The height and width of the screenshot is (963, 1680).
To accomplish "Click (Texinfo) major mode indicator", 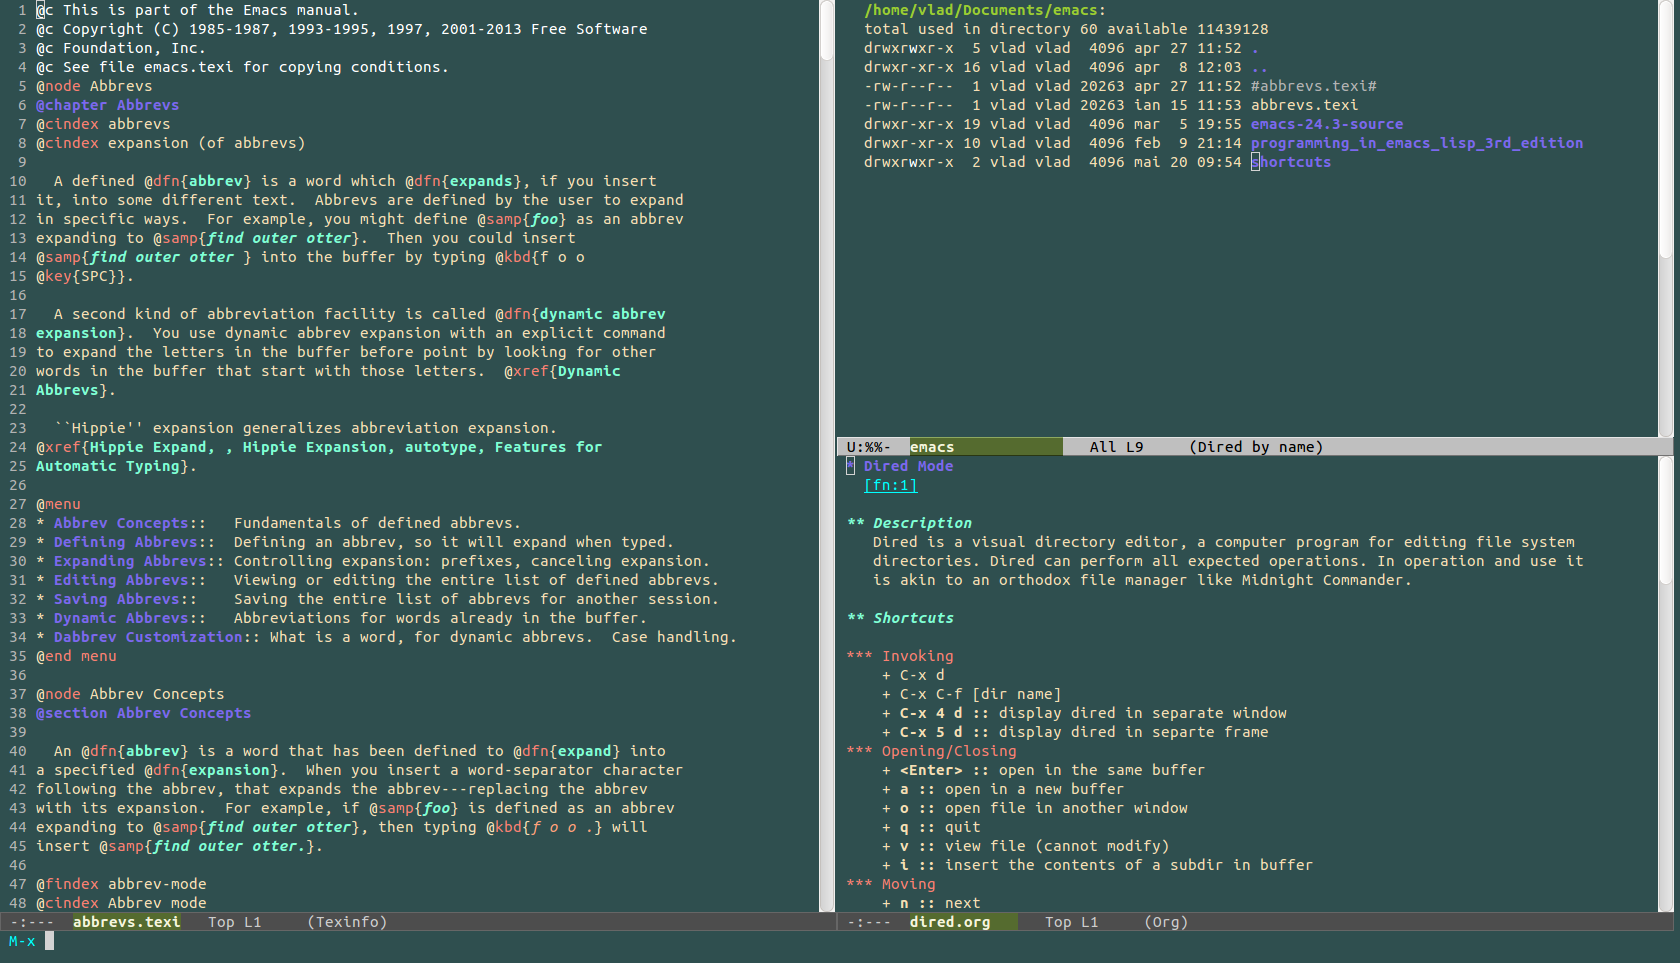I will pyautogui.click(x=347, y=922).
